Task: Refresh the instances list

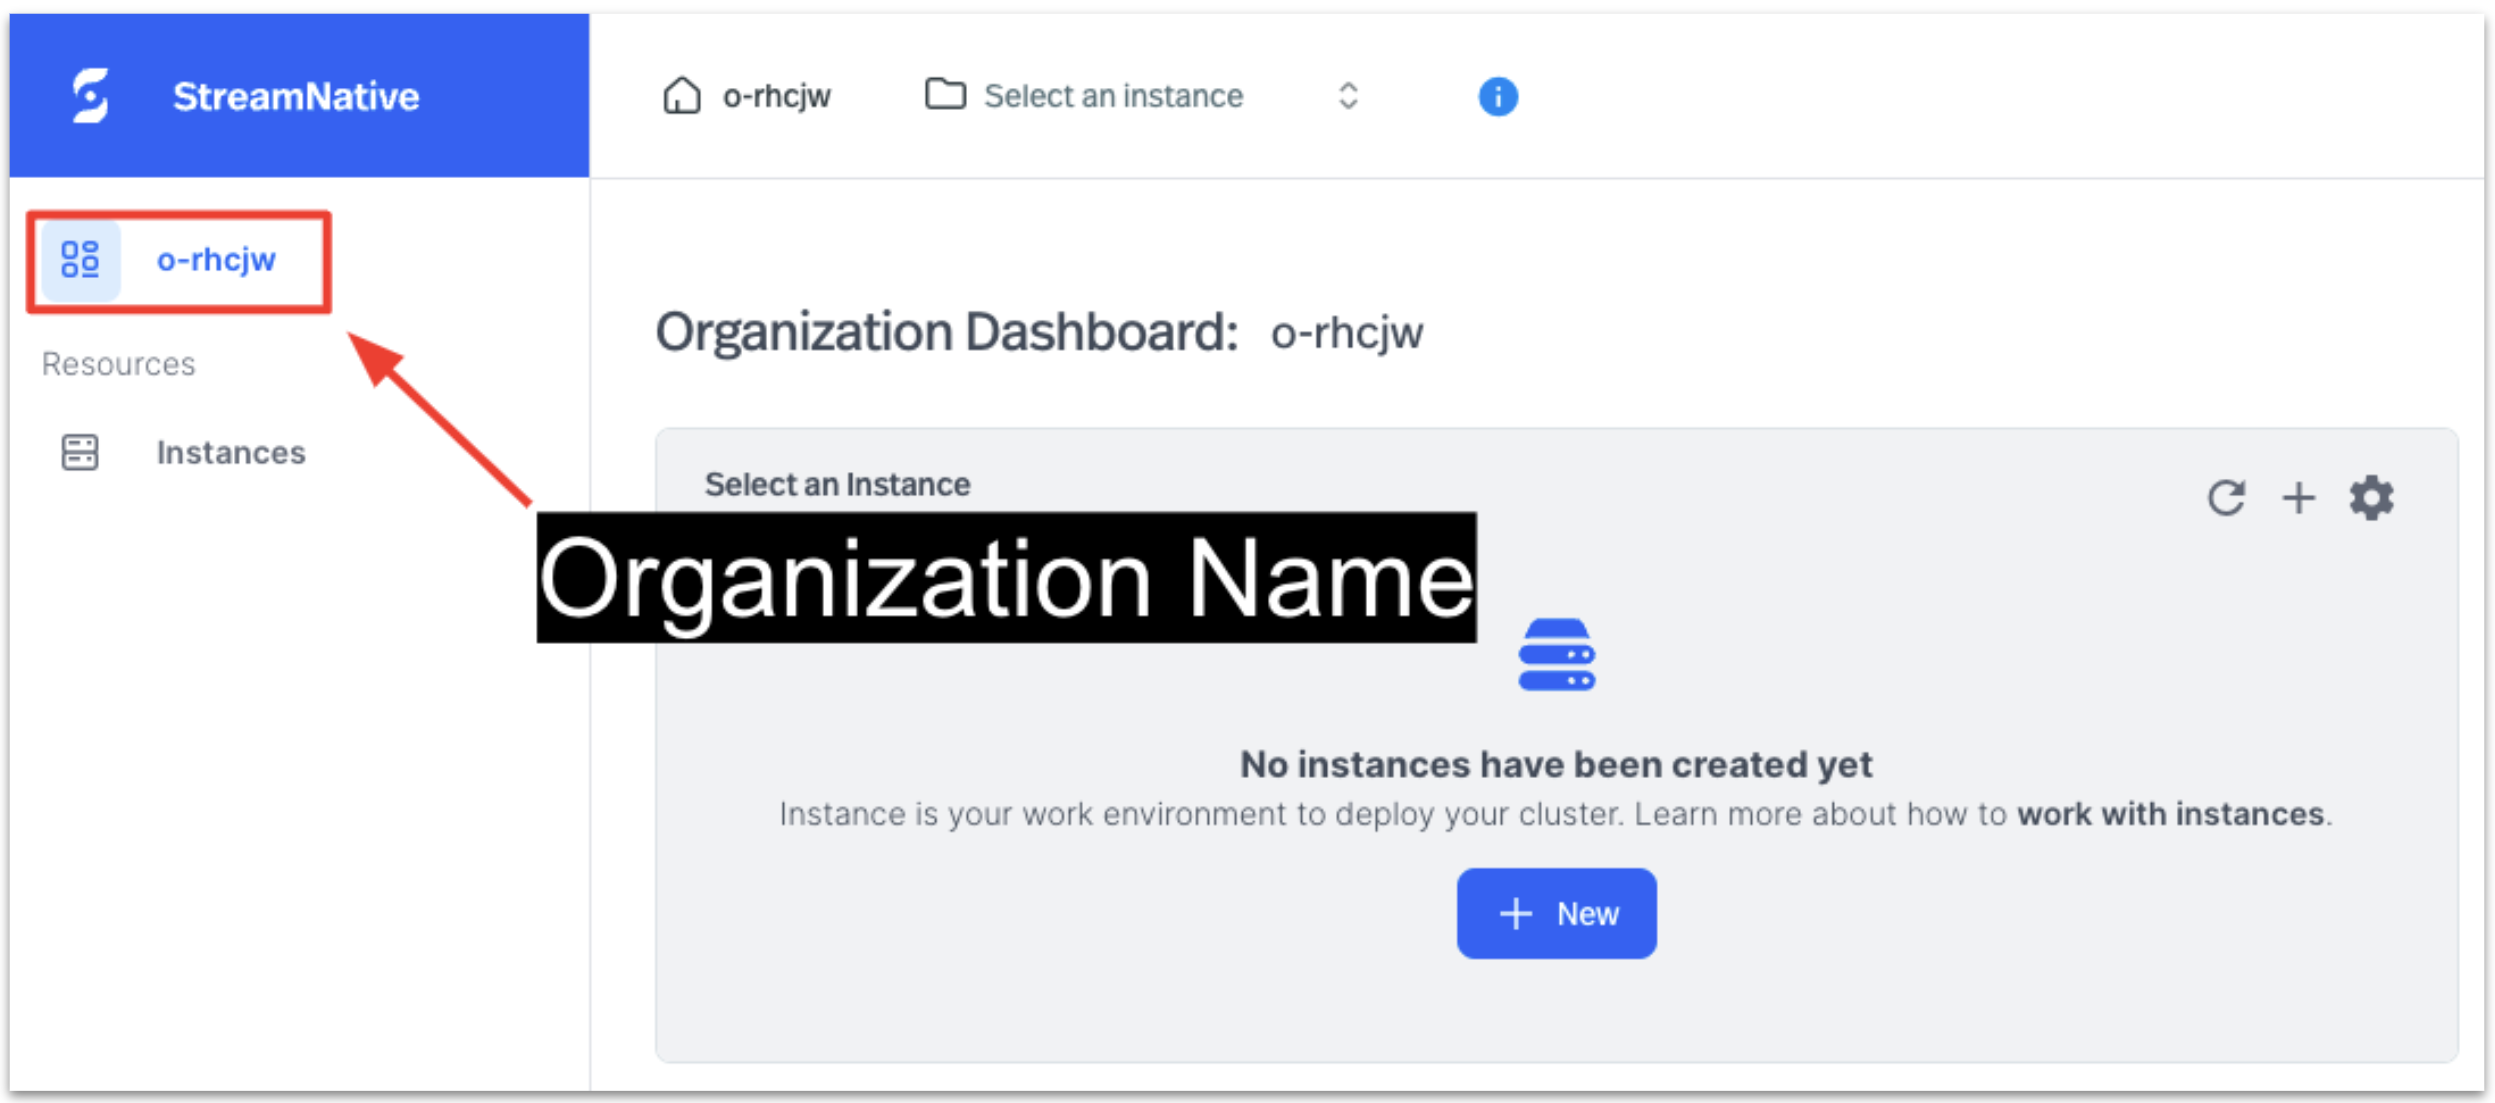Action: [2227, 497]
